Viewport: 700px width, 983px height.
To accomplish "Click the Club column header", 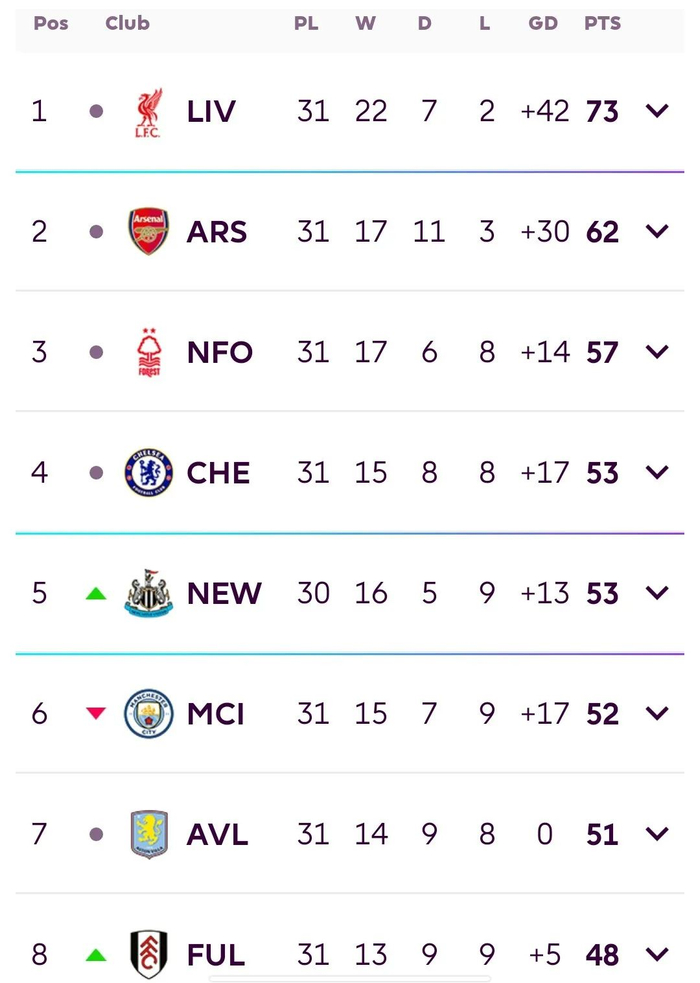I will click(127, 23).
